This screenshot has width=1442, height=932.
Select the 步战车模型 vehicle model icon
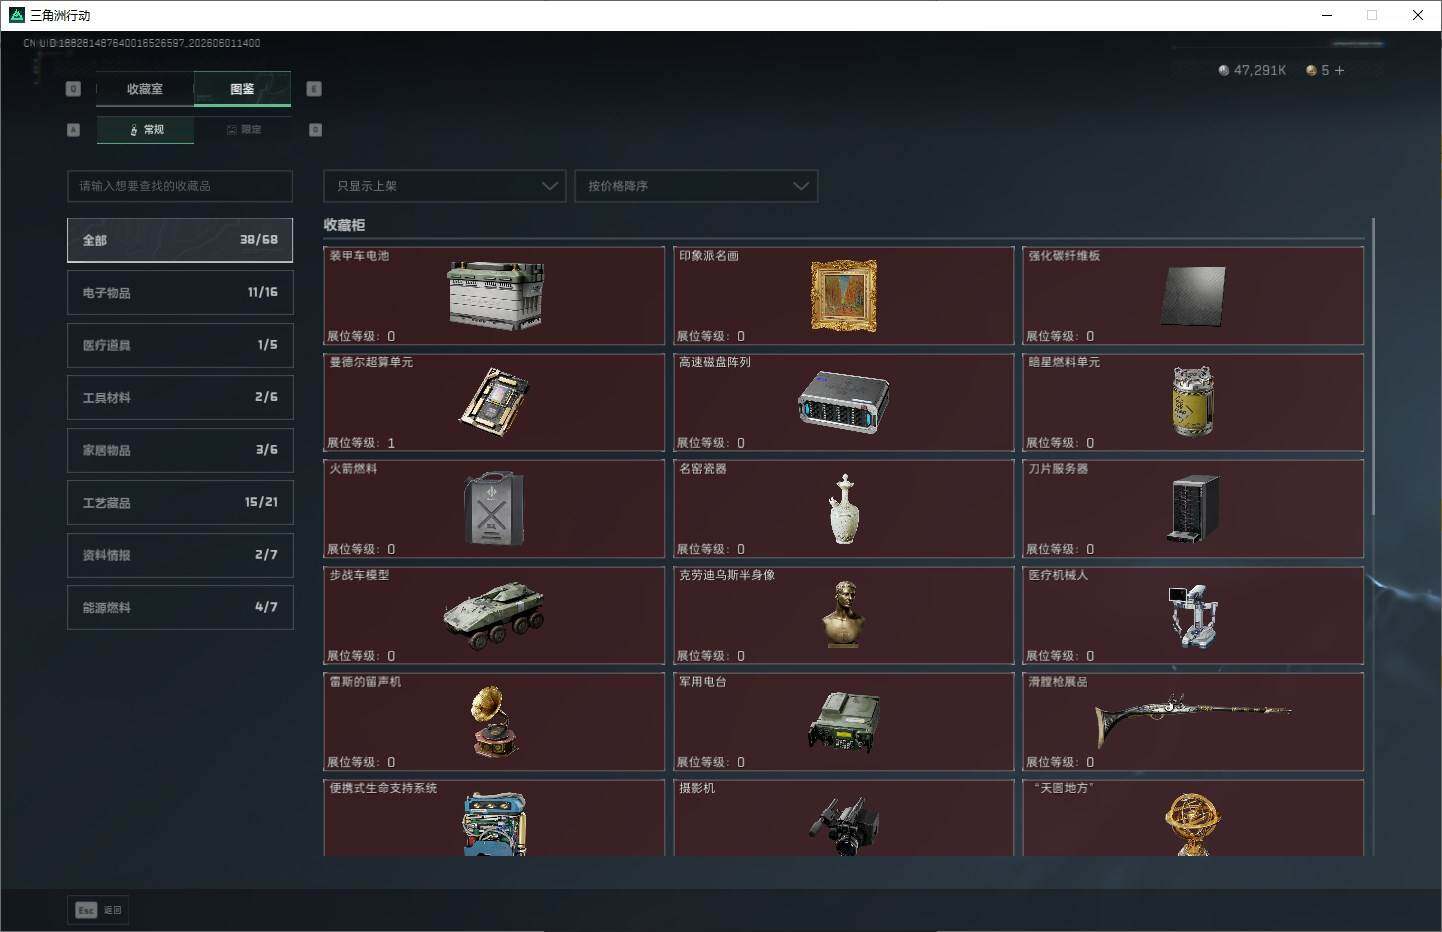click(494, 615)
